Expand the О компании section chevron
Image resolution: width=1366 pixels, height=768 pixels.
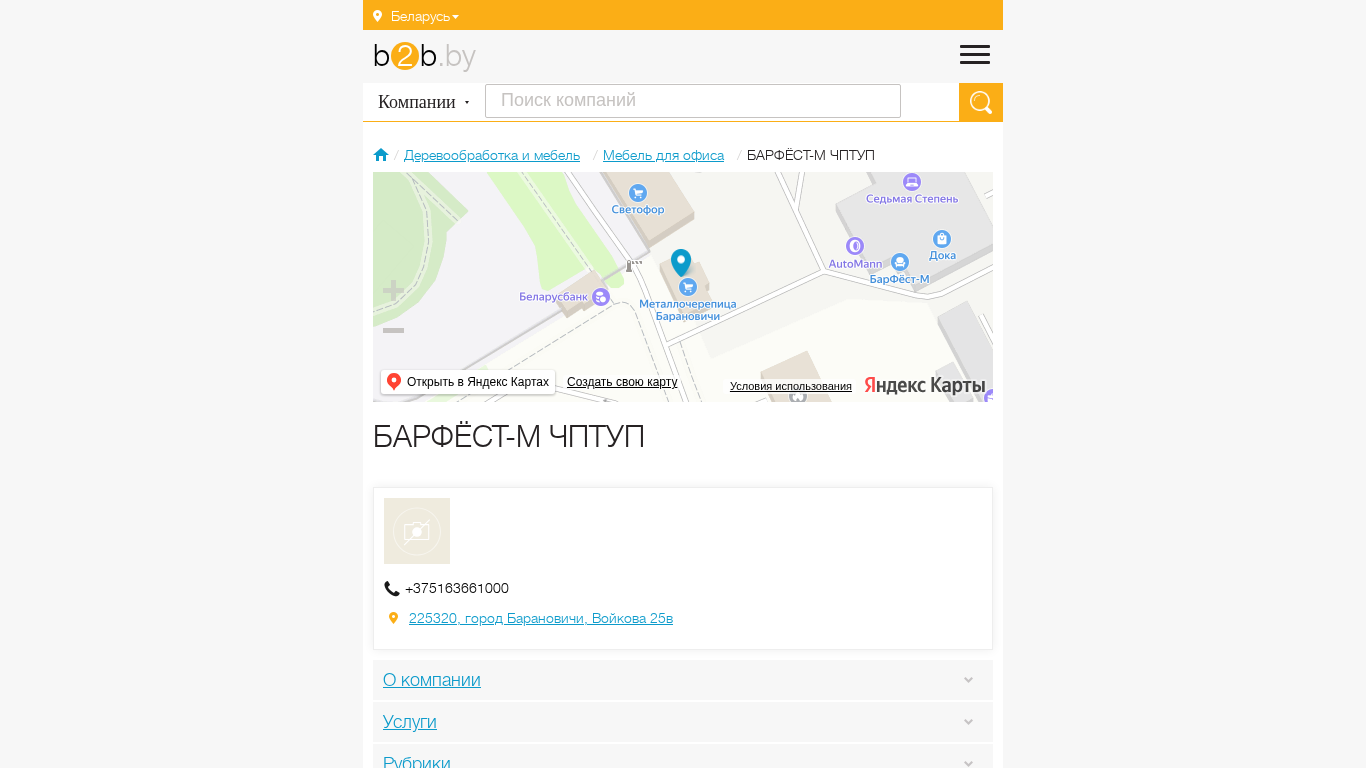pyautogui.click(x=968, y=680)
